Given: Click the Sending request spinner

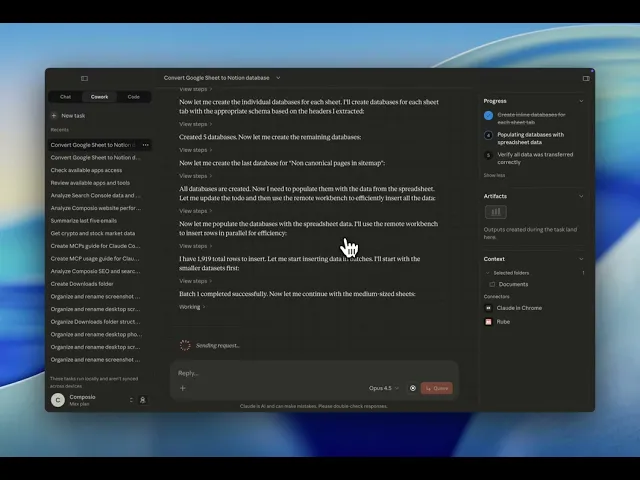Looking at the screenshot, I should pyautogui.click(x=185, y=345).
